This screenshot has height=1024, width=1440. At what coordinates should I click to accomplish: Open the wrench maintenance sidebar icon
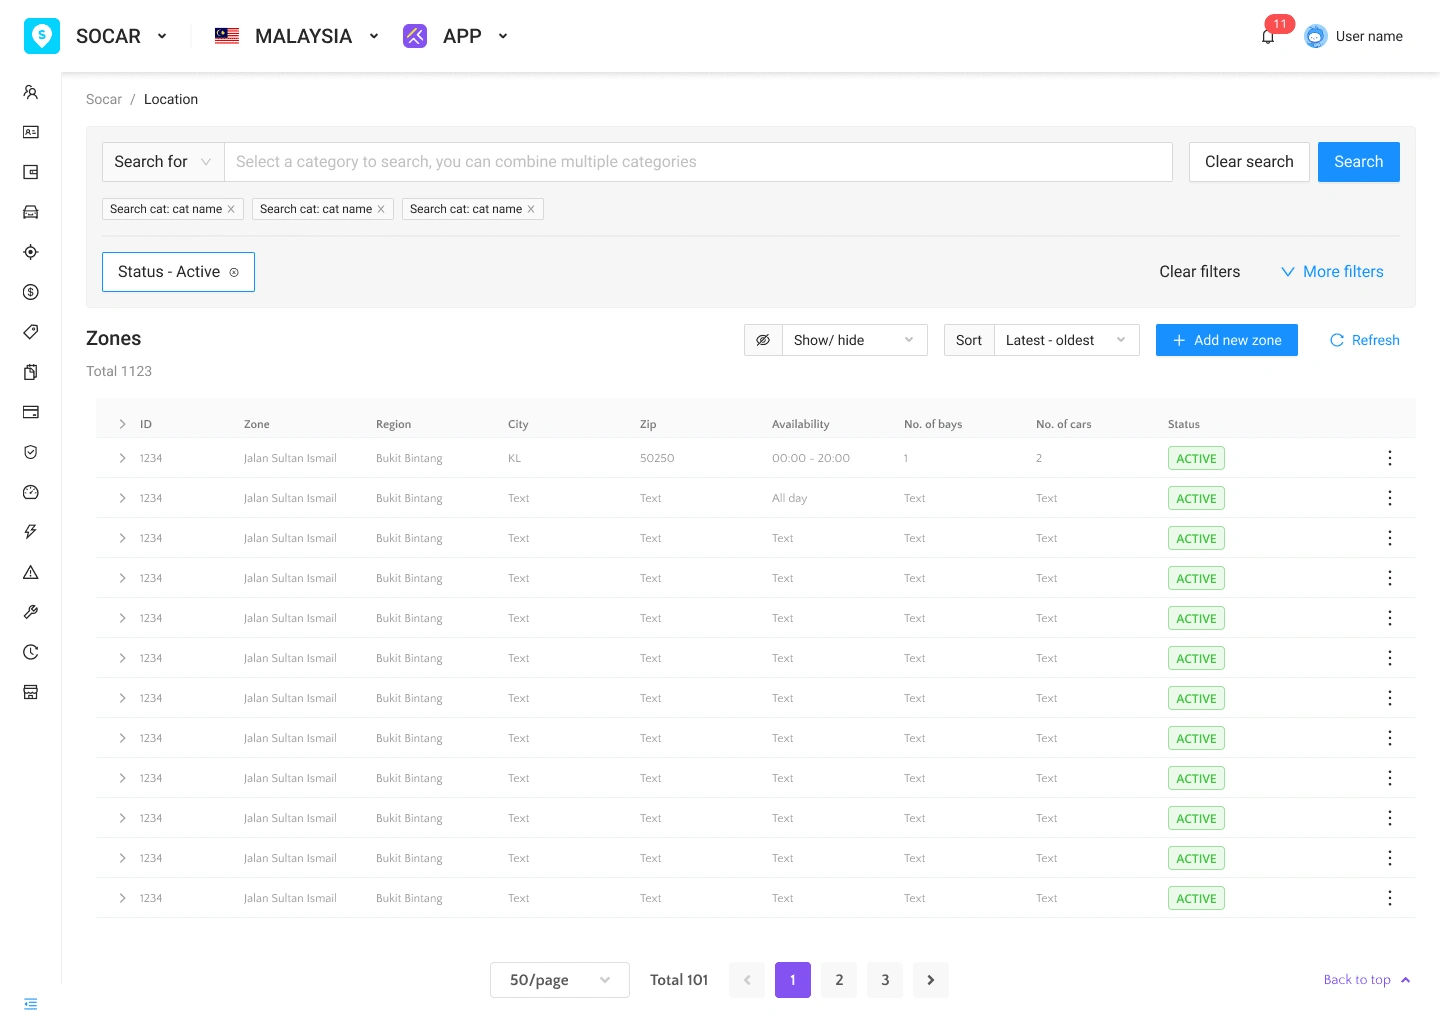(31, 612)
